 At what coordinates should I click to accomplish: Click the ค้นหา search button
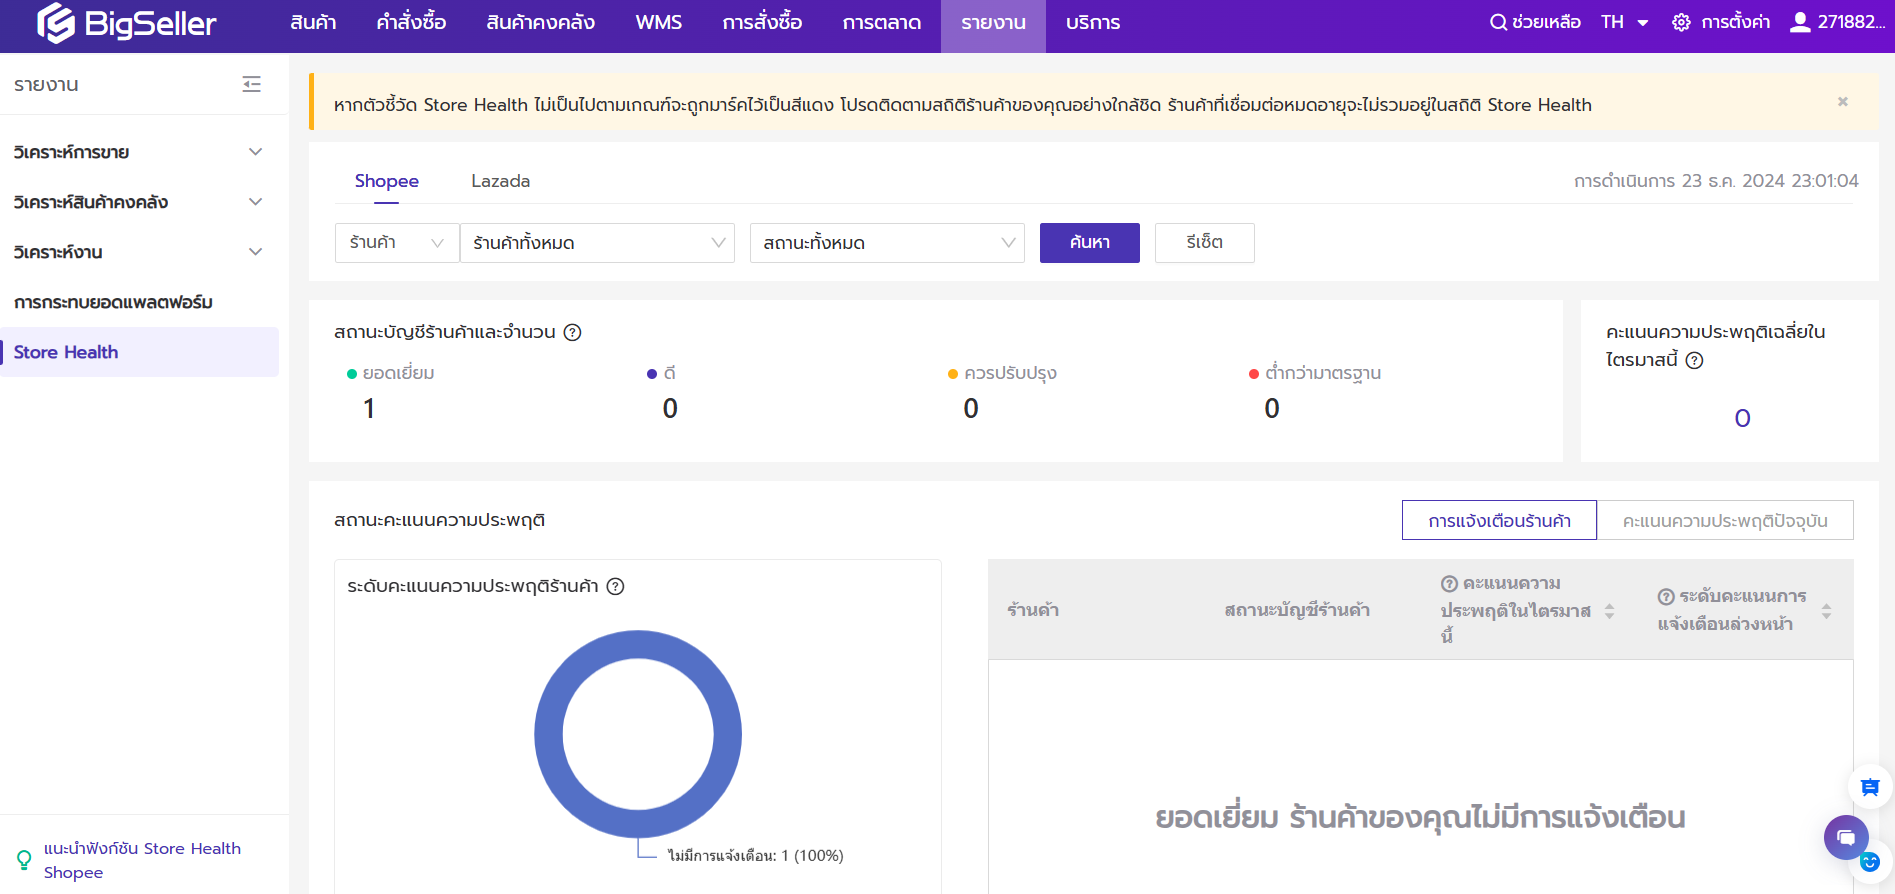click(1089, 243)
